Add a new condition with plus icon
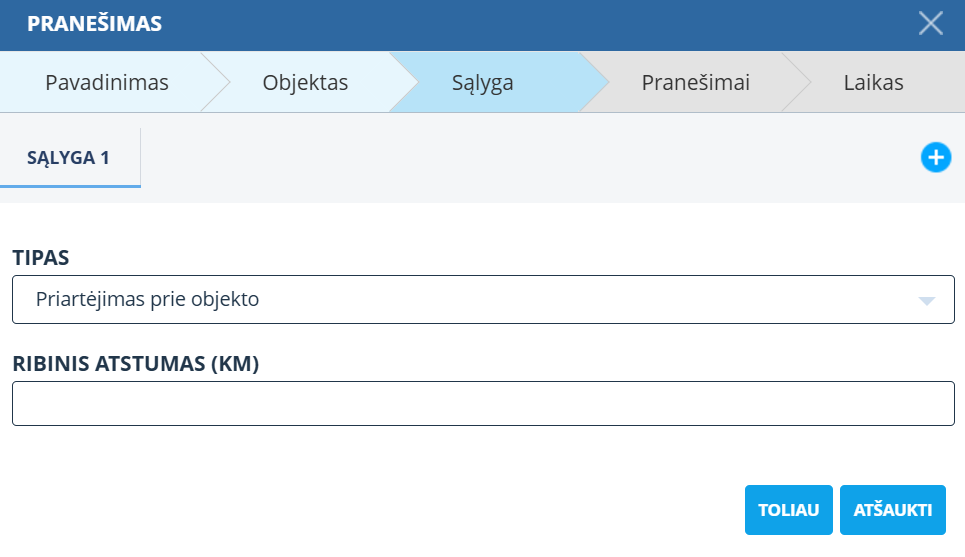The width and height of the screenshot is (965, 557). click(x=935, y=157)
